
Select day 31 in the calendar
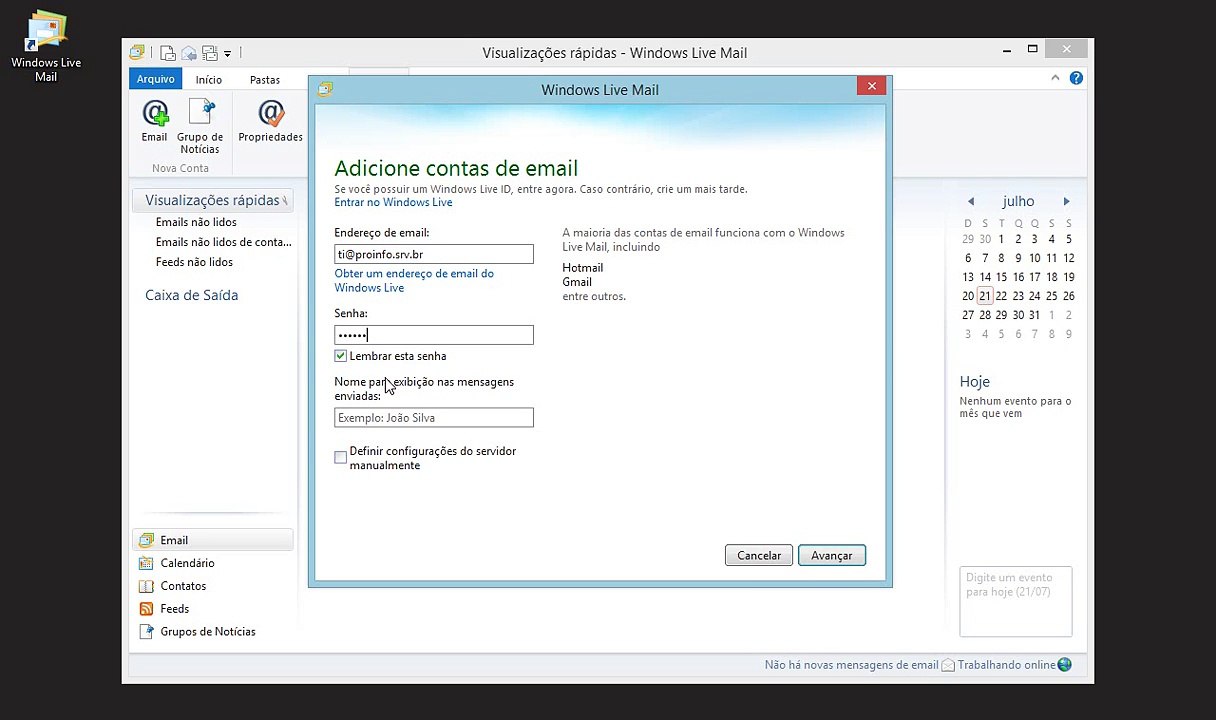(x=1035, y=315)
